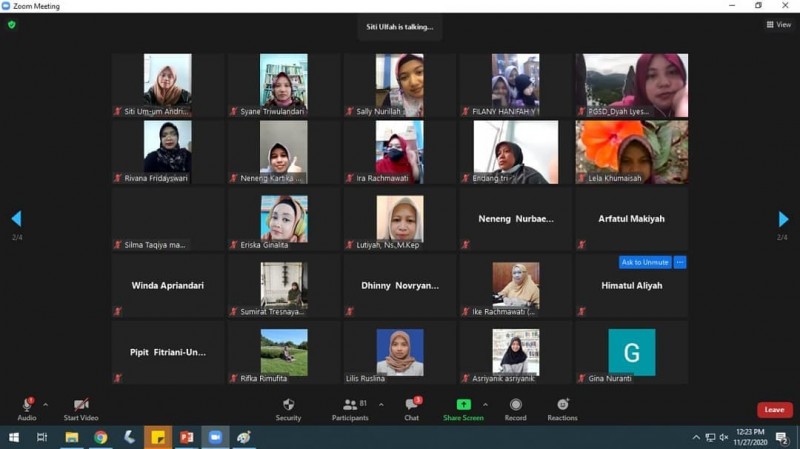
Task: Expand audio options arrow beside Audio
Action: 45,405
